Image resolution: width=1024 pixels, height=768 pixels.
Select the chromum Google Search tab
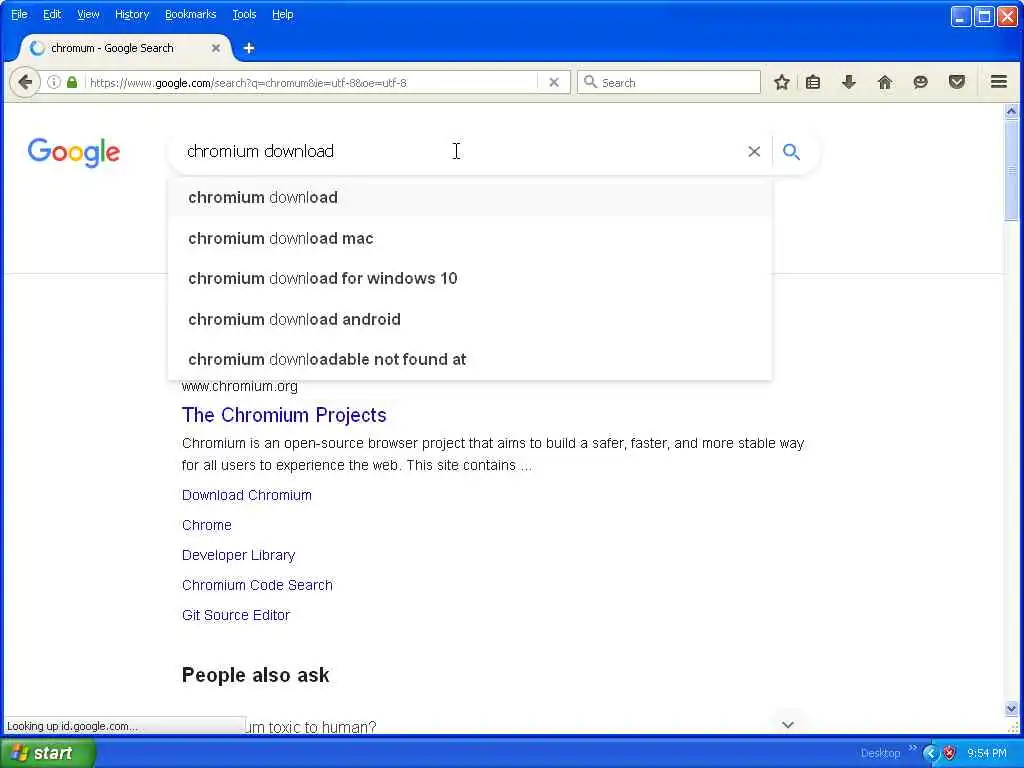pyautogui.click(x=124, y=48)
